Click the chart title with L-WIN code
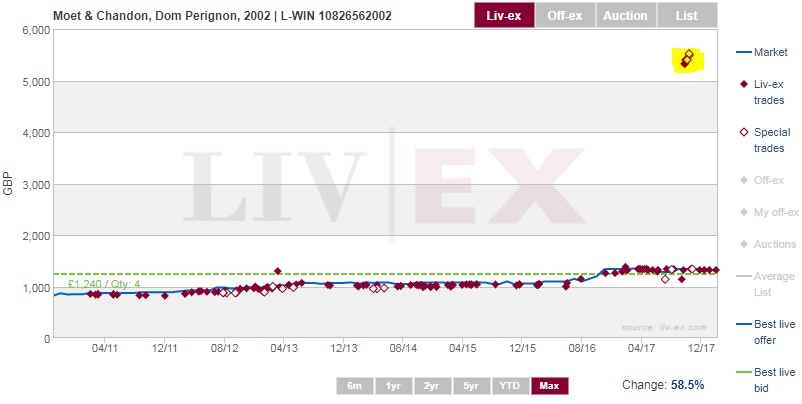This screenshot has width=802, height=404. click(x=222, y=15)
